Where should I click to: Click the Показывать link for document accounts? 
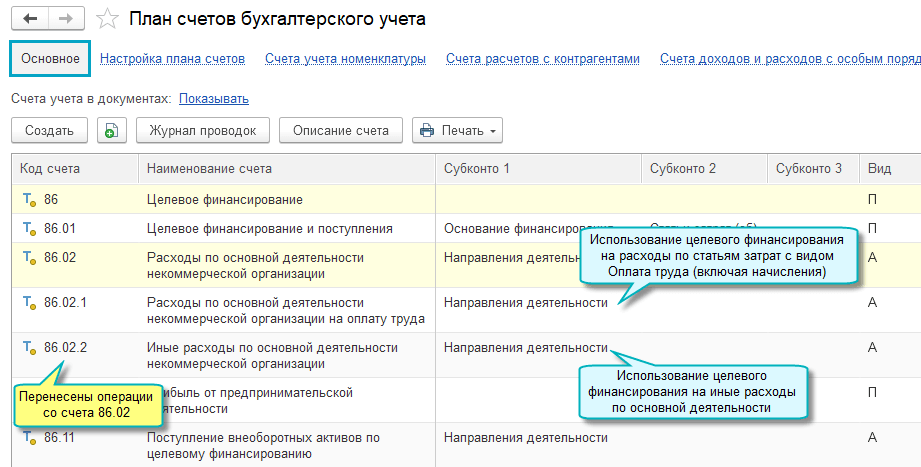click(x=213, y=98)
